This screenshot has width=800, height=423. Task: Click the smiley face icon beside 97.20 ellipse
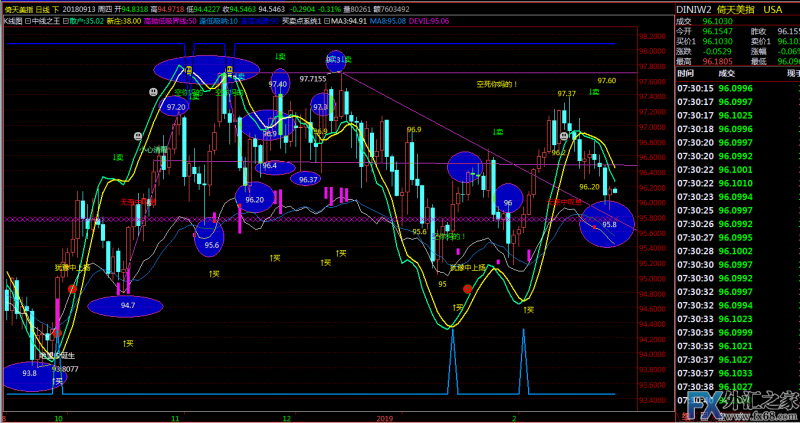[153, 92]
